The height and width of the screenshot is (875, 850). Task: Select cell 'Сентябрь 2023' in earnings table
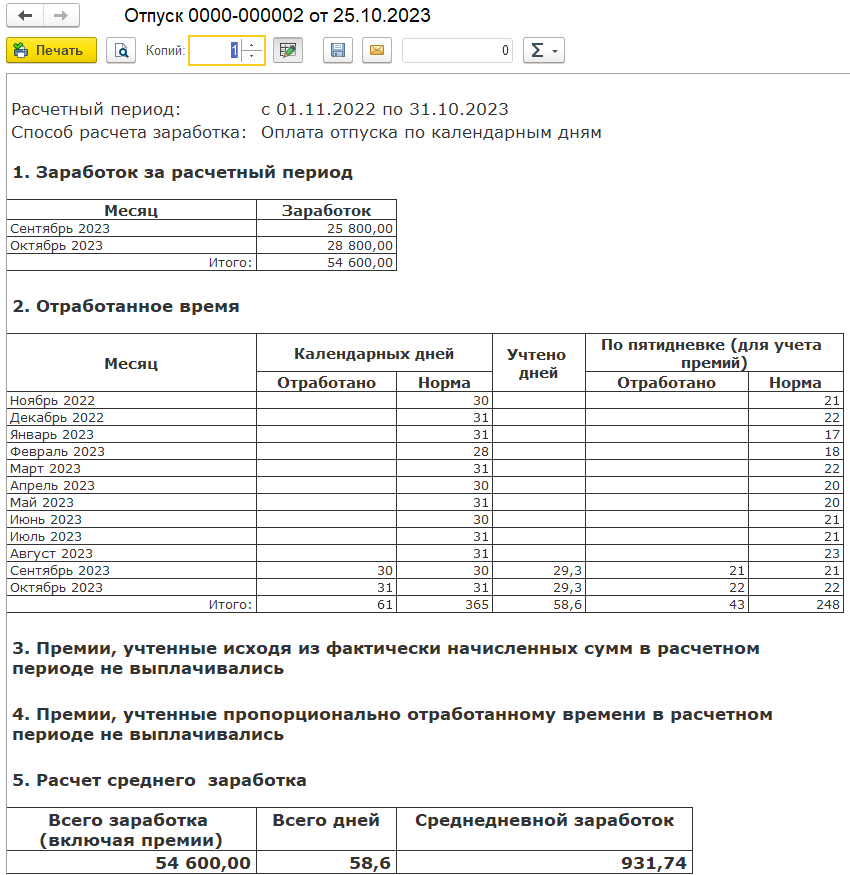point(132,228)
